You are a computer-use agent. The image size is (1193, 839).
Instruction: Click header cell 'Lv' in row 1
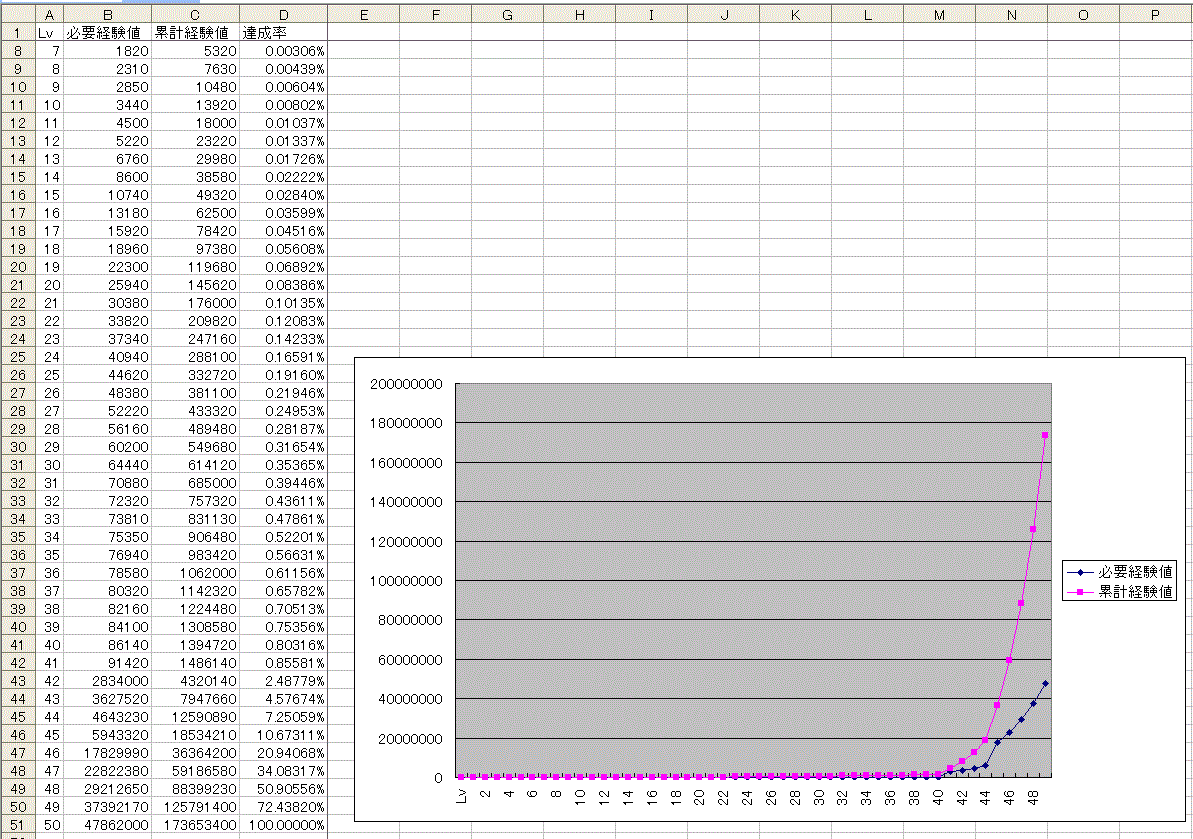[49, 33]
